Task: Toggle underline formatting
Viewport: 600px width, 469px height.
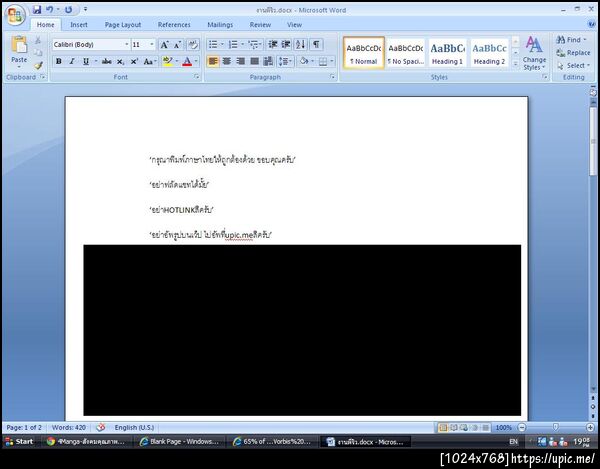Action: (86, 61)
